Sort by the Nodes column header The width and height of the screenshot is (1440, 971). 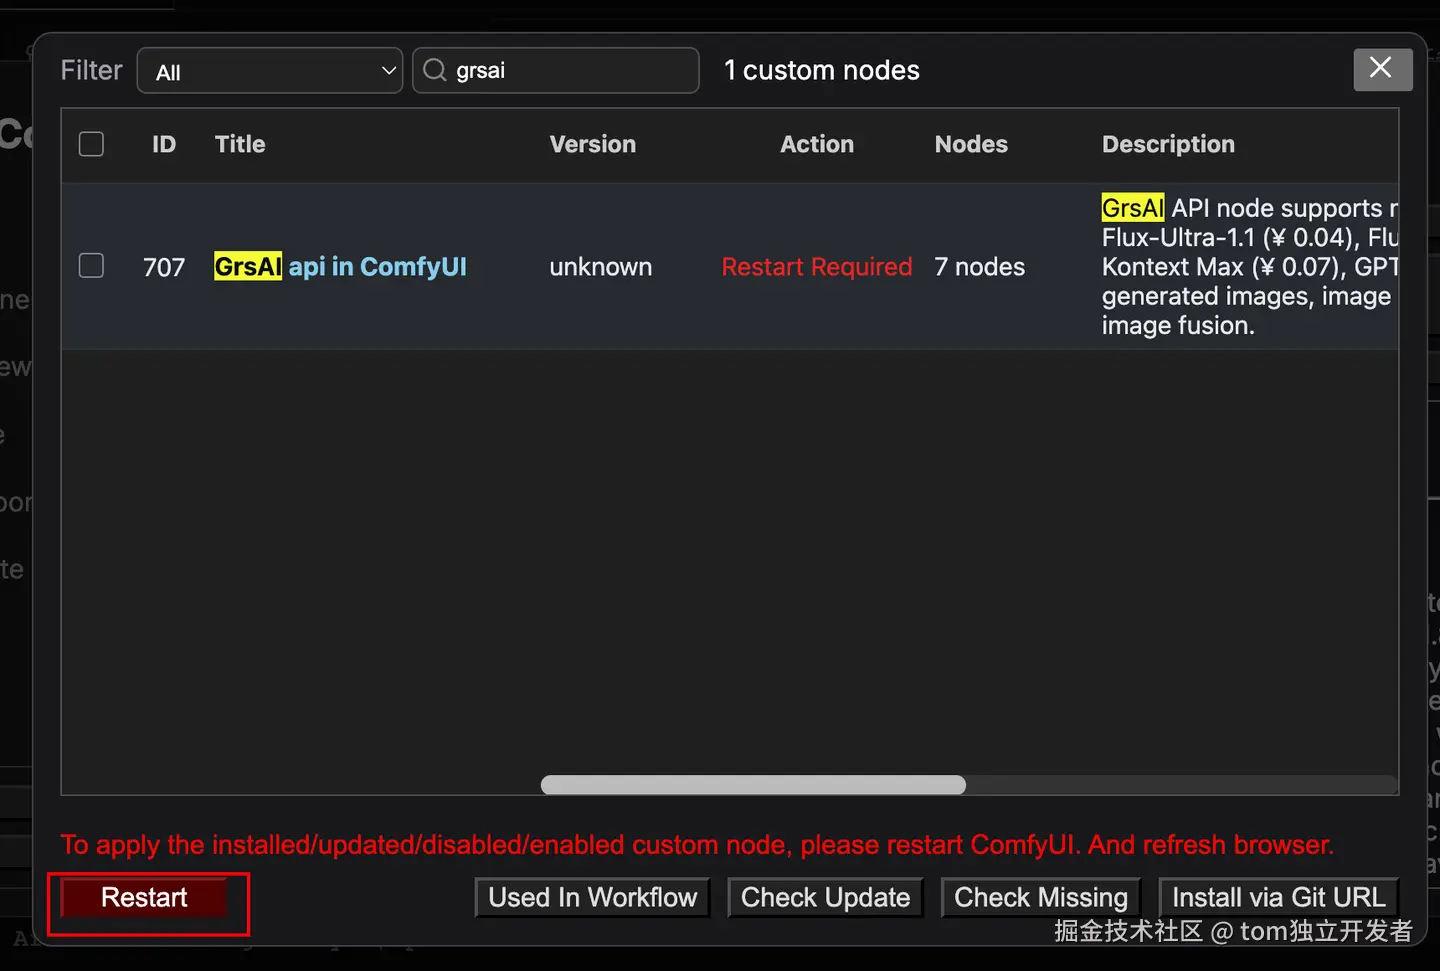[x=971, y=144]
